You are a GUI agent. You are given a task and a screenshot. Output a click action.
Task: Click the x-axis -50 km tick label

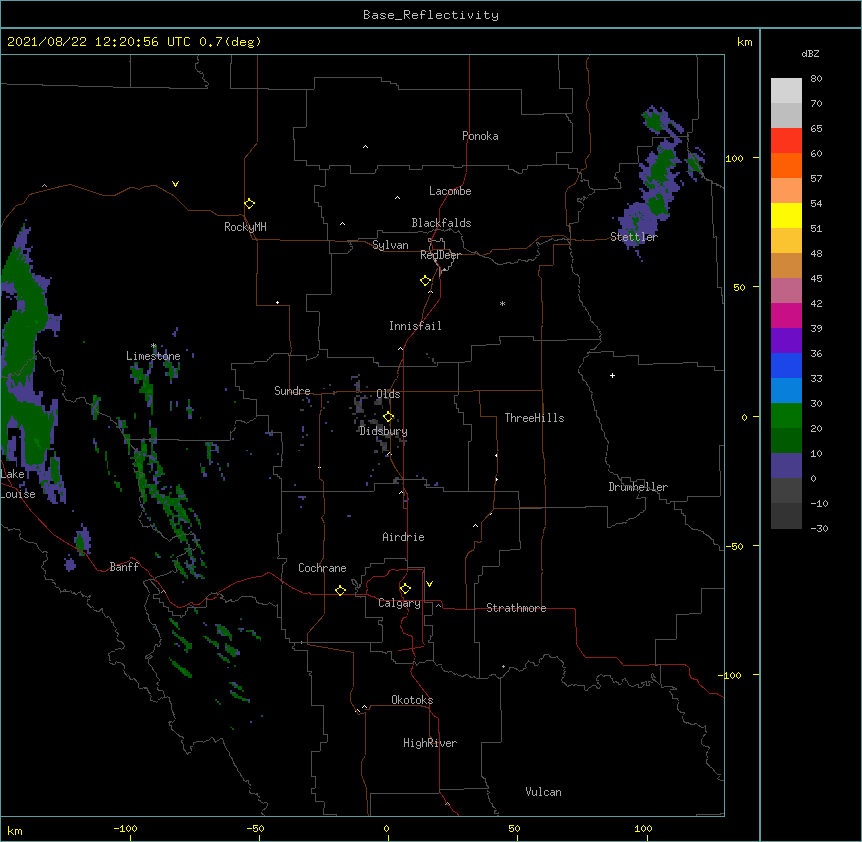pyautogui.click(x=256, y=828)
